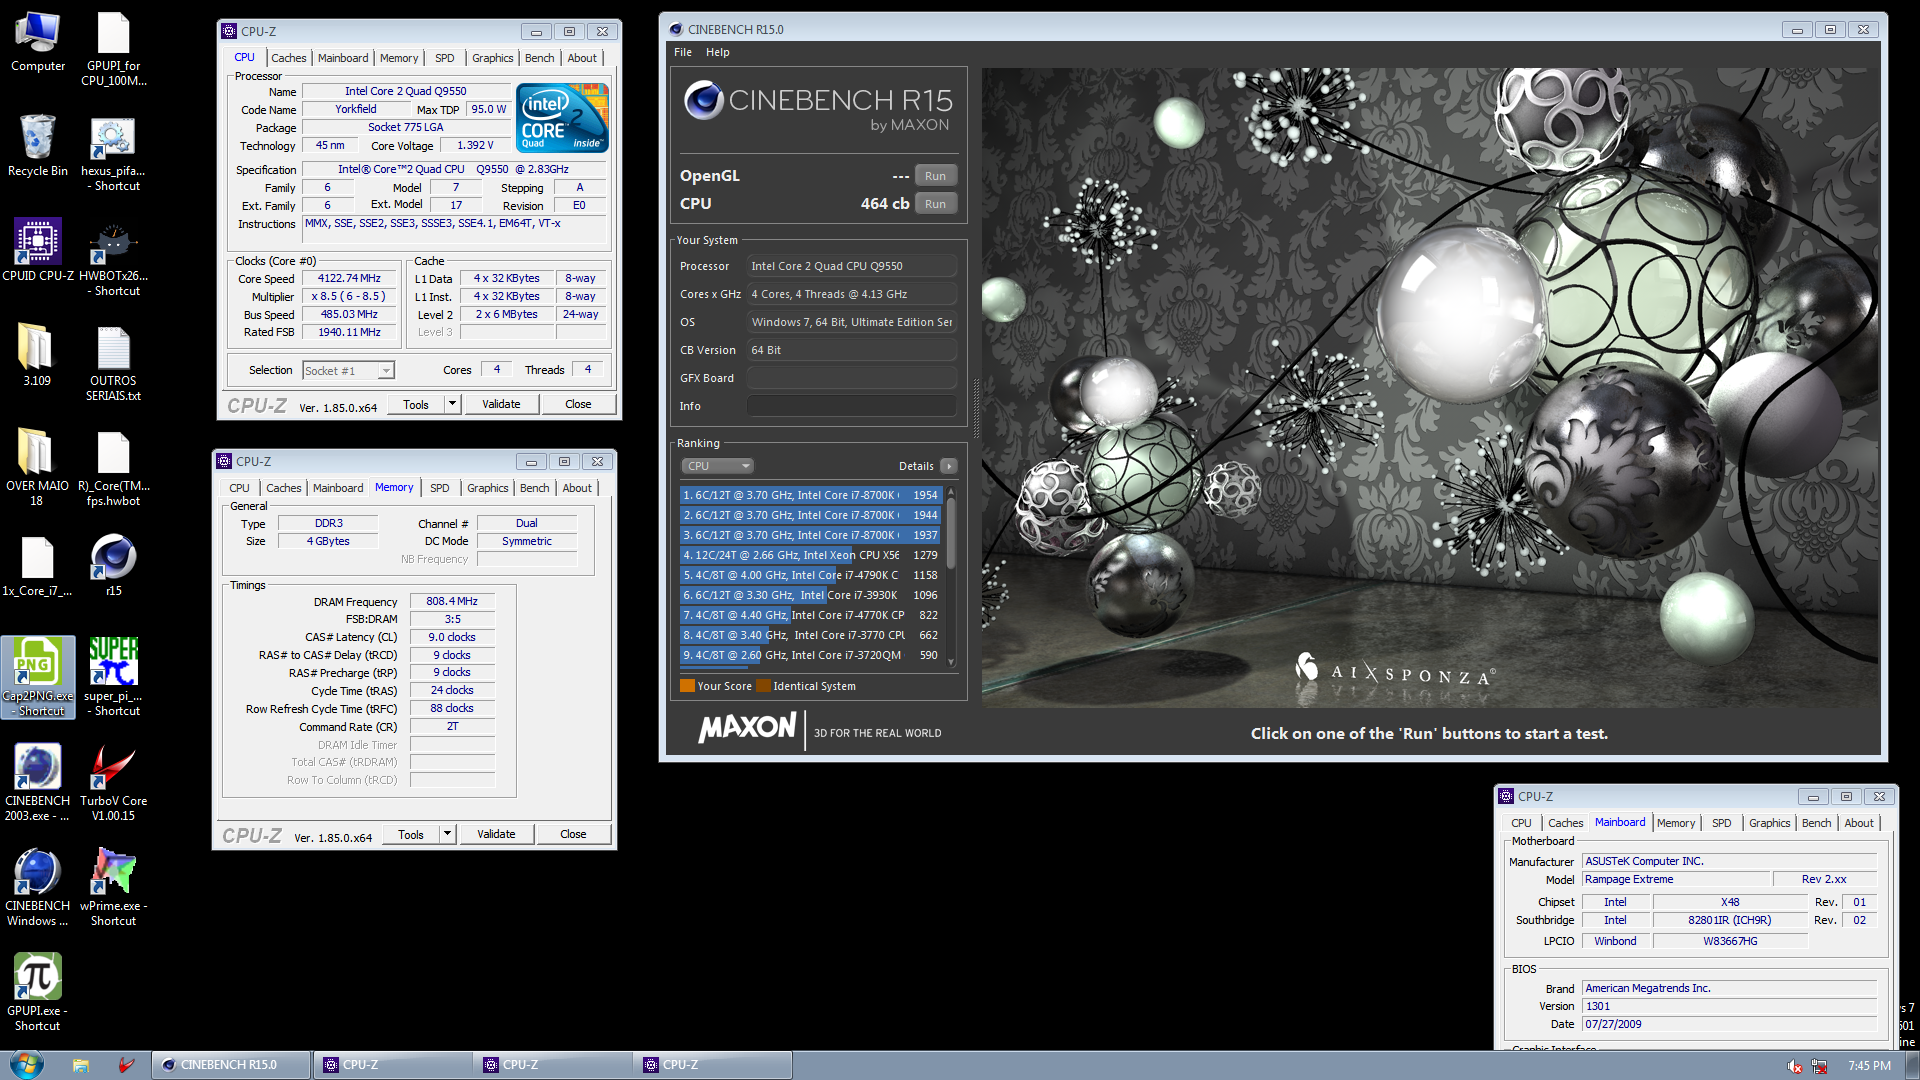The image size is (1920, 1080).
Task: Select ranking row 5 i7-4790K
Action: coord(811,575)
